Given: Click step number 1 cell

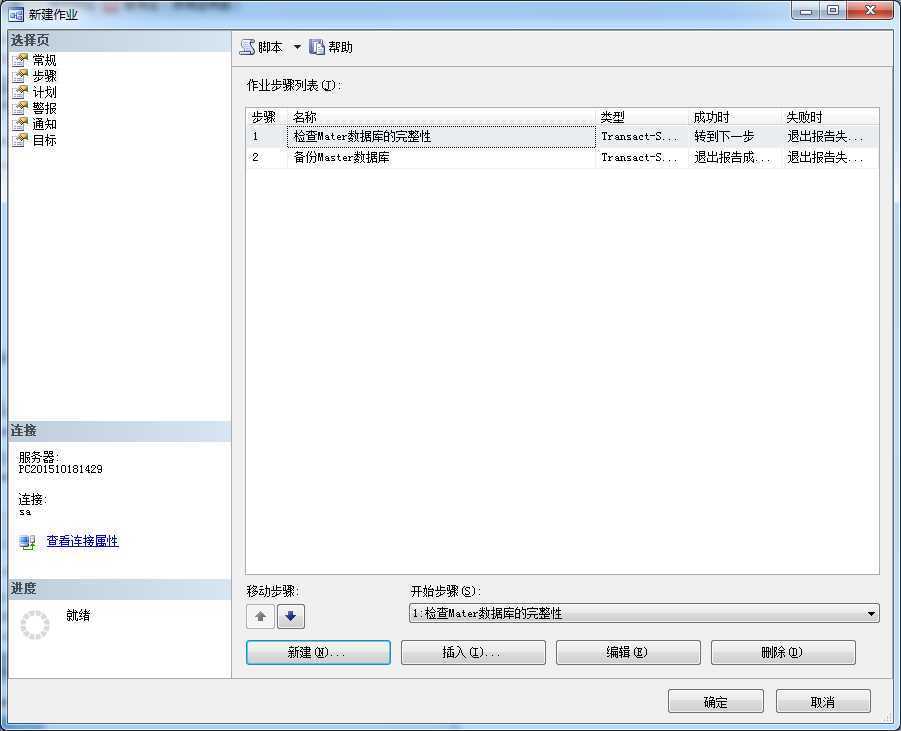Looking at the screenshot, I should pos(267,137).
